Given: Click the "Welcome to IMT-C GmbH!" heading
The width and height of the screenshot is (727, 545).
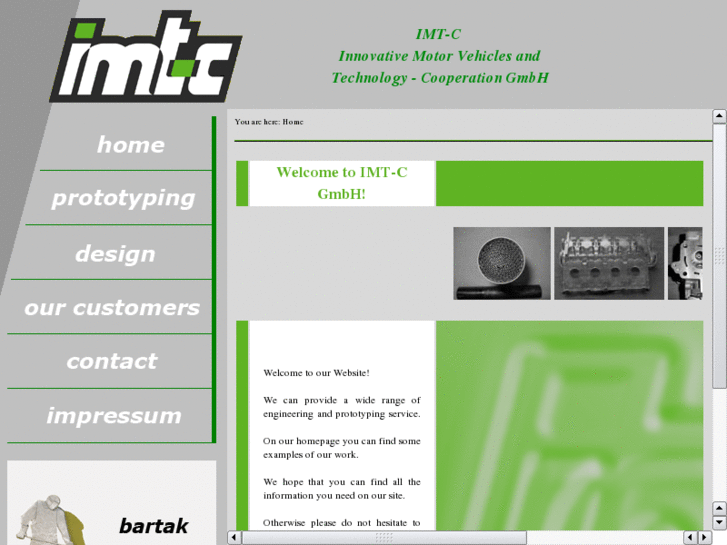Looking at the screenshot, I should (x=342, y=183).
